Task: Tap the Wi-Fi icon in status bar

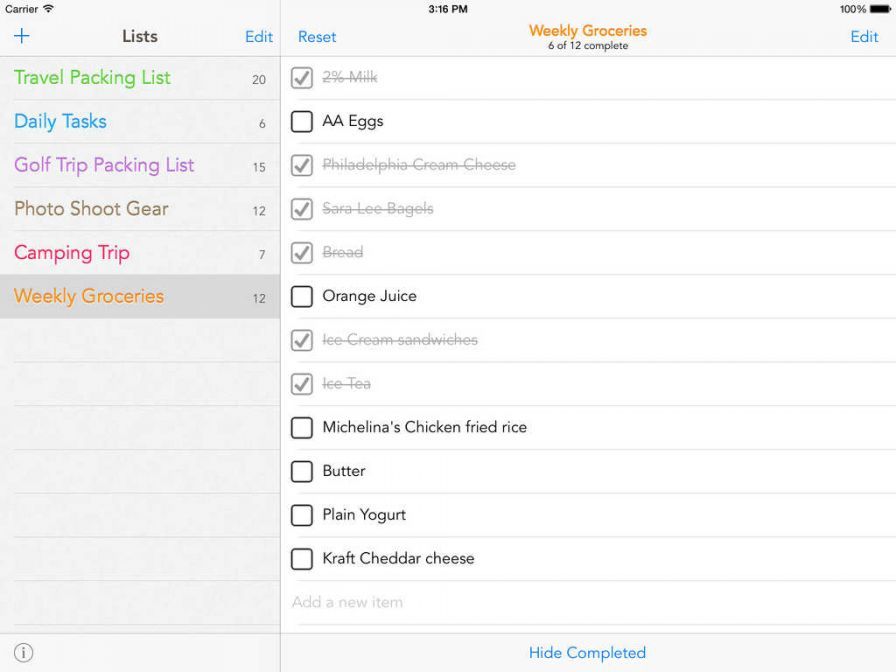Action: 49,9
